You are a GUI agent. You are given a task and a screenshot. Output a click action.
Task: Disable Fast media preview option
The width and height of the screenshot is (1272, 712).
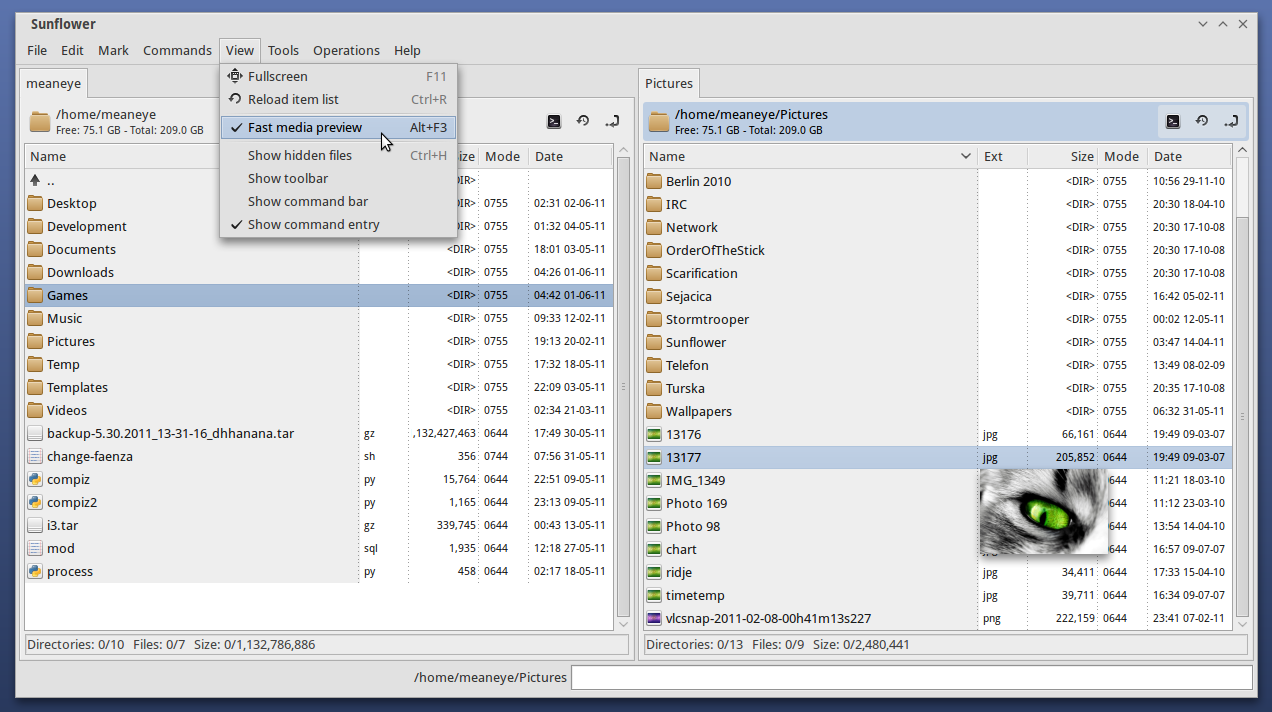click(305, 128)
